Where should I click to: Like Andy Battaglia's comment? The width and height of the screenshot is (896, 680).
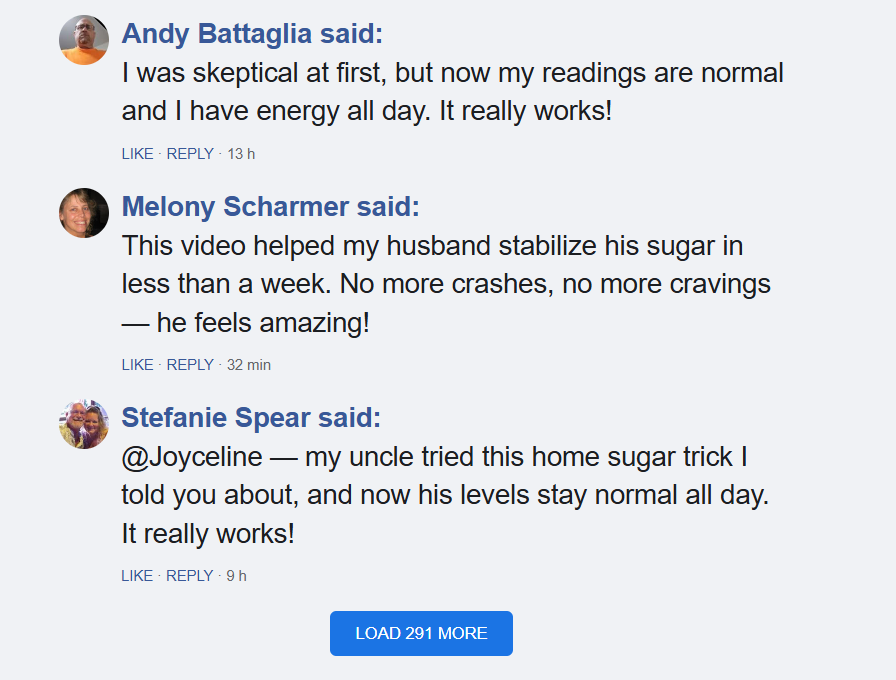(137, 154)
